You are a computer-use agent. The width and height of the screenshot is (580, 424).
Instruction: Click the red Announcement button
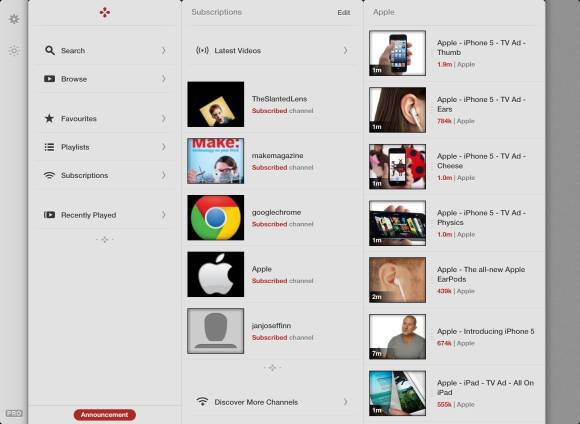[x=105, y=415]
